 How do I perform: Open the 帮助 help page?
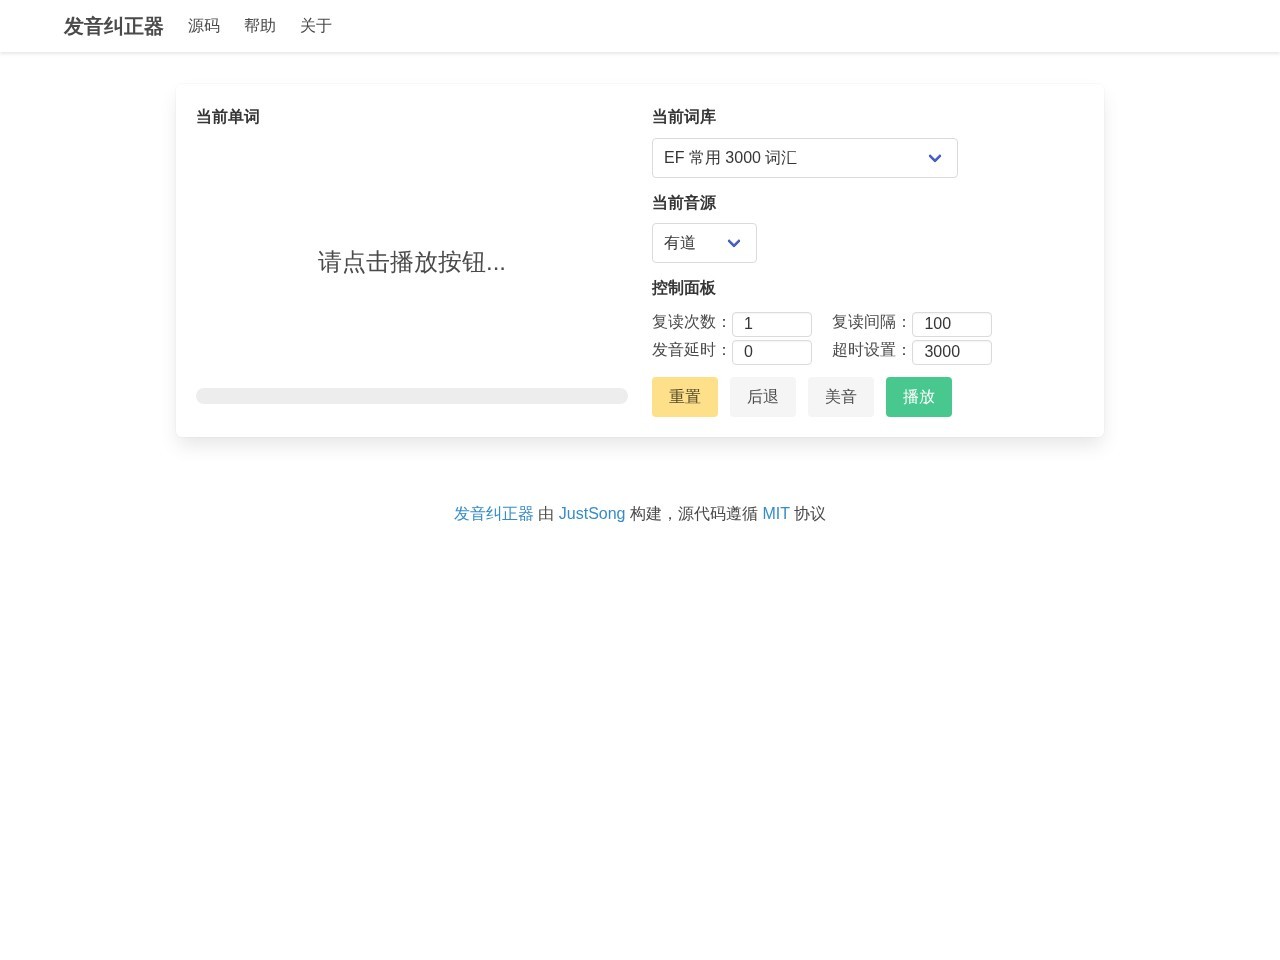[260, 25]
